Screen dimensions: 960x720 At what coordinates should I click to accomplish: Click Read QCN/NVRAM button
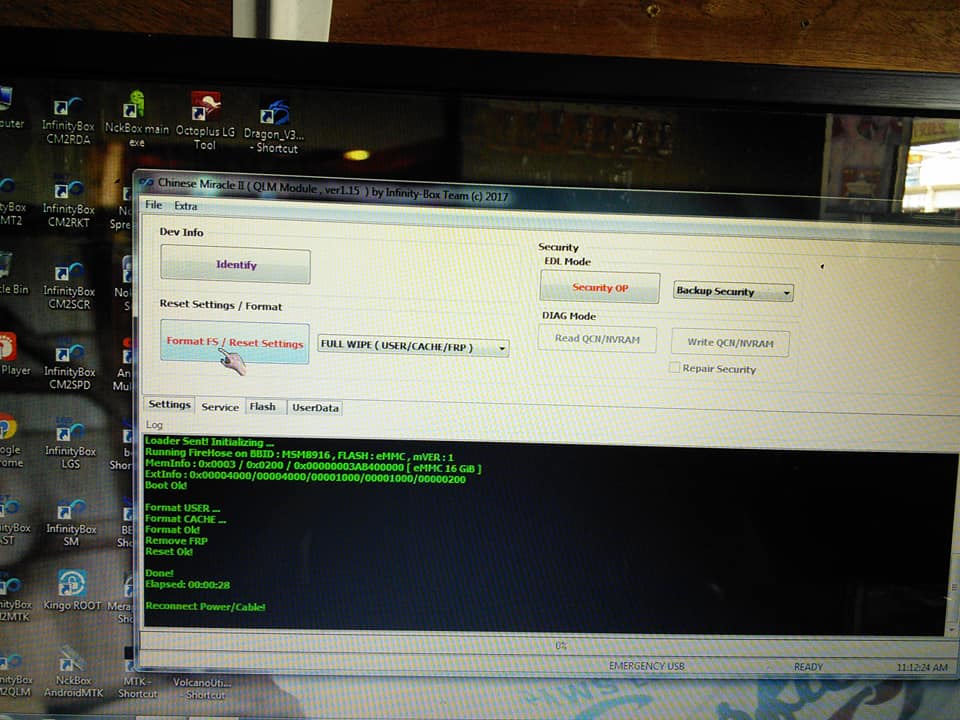click(597, 339)
